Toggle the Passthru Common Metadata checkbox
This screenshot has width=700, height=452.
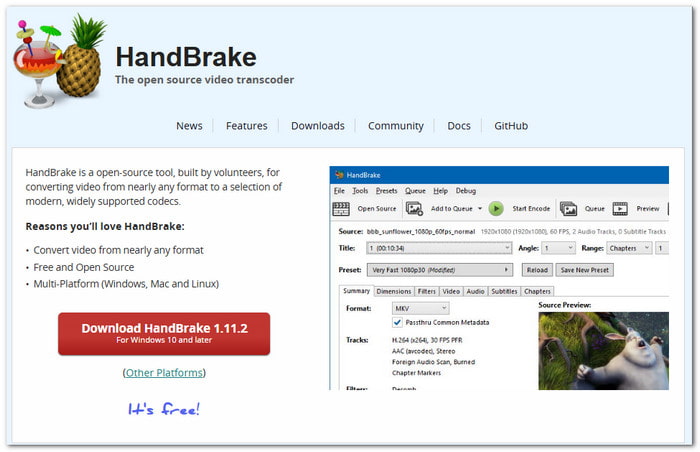tap(397, 322)
